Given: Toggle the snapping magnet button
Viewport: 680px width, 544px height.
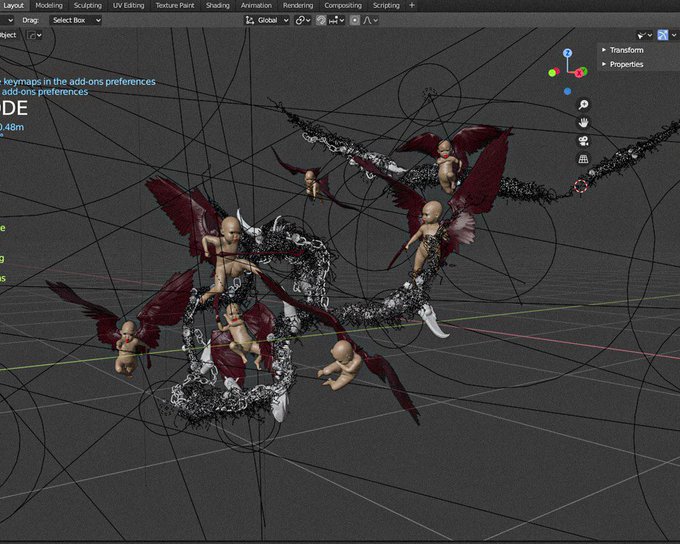Looking at the screenshot, I should (321, 20).
